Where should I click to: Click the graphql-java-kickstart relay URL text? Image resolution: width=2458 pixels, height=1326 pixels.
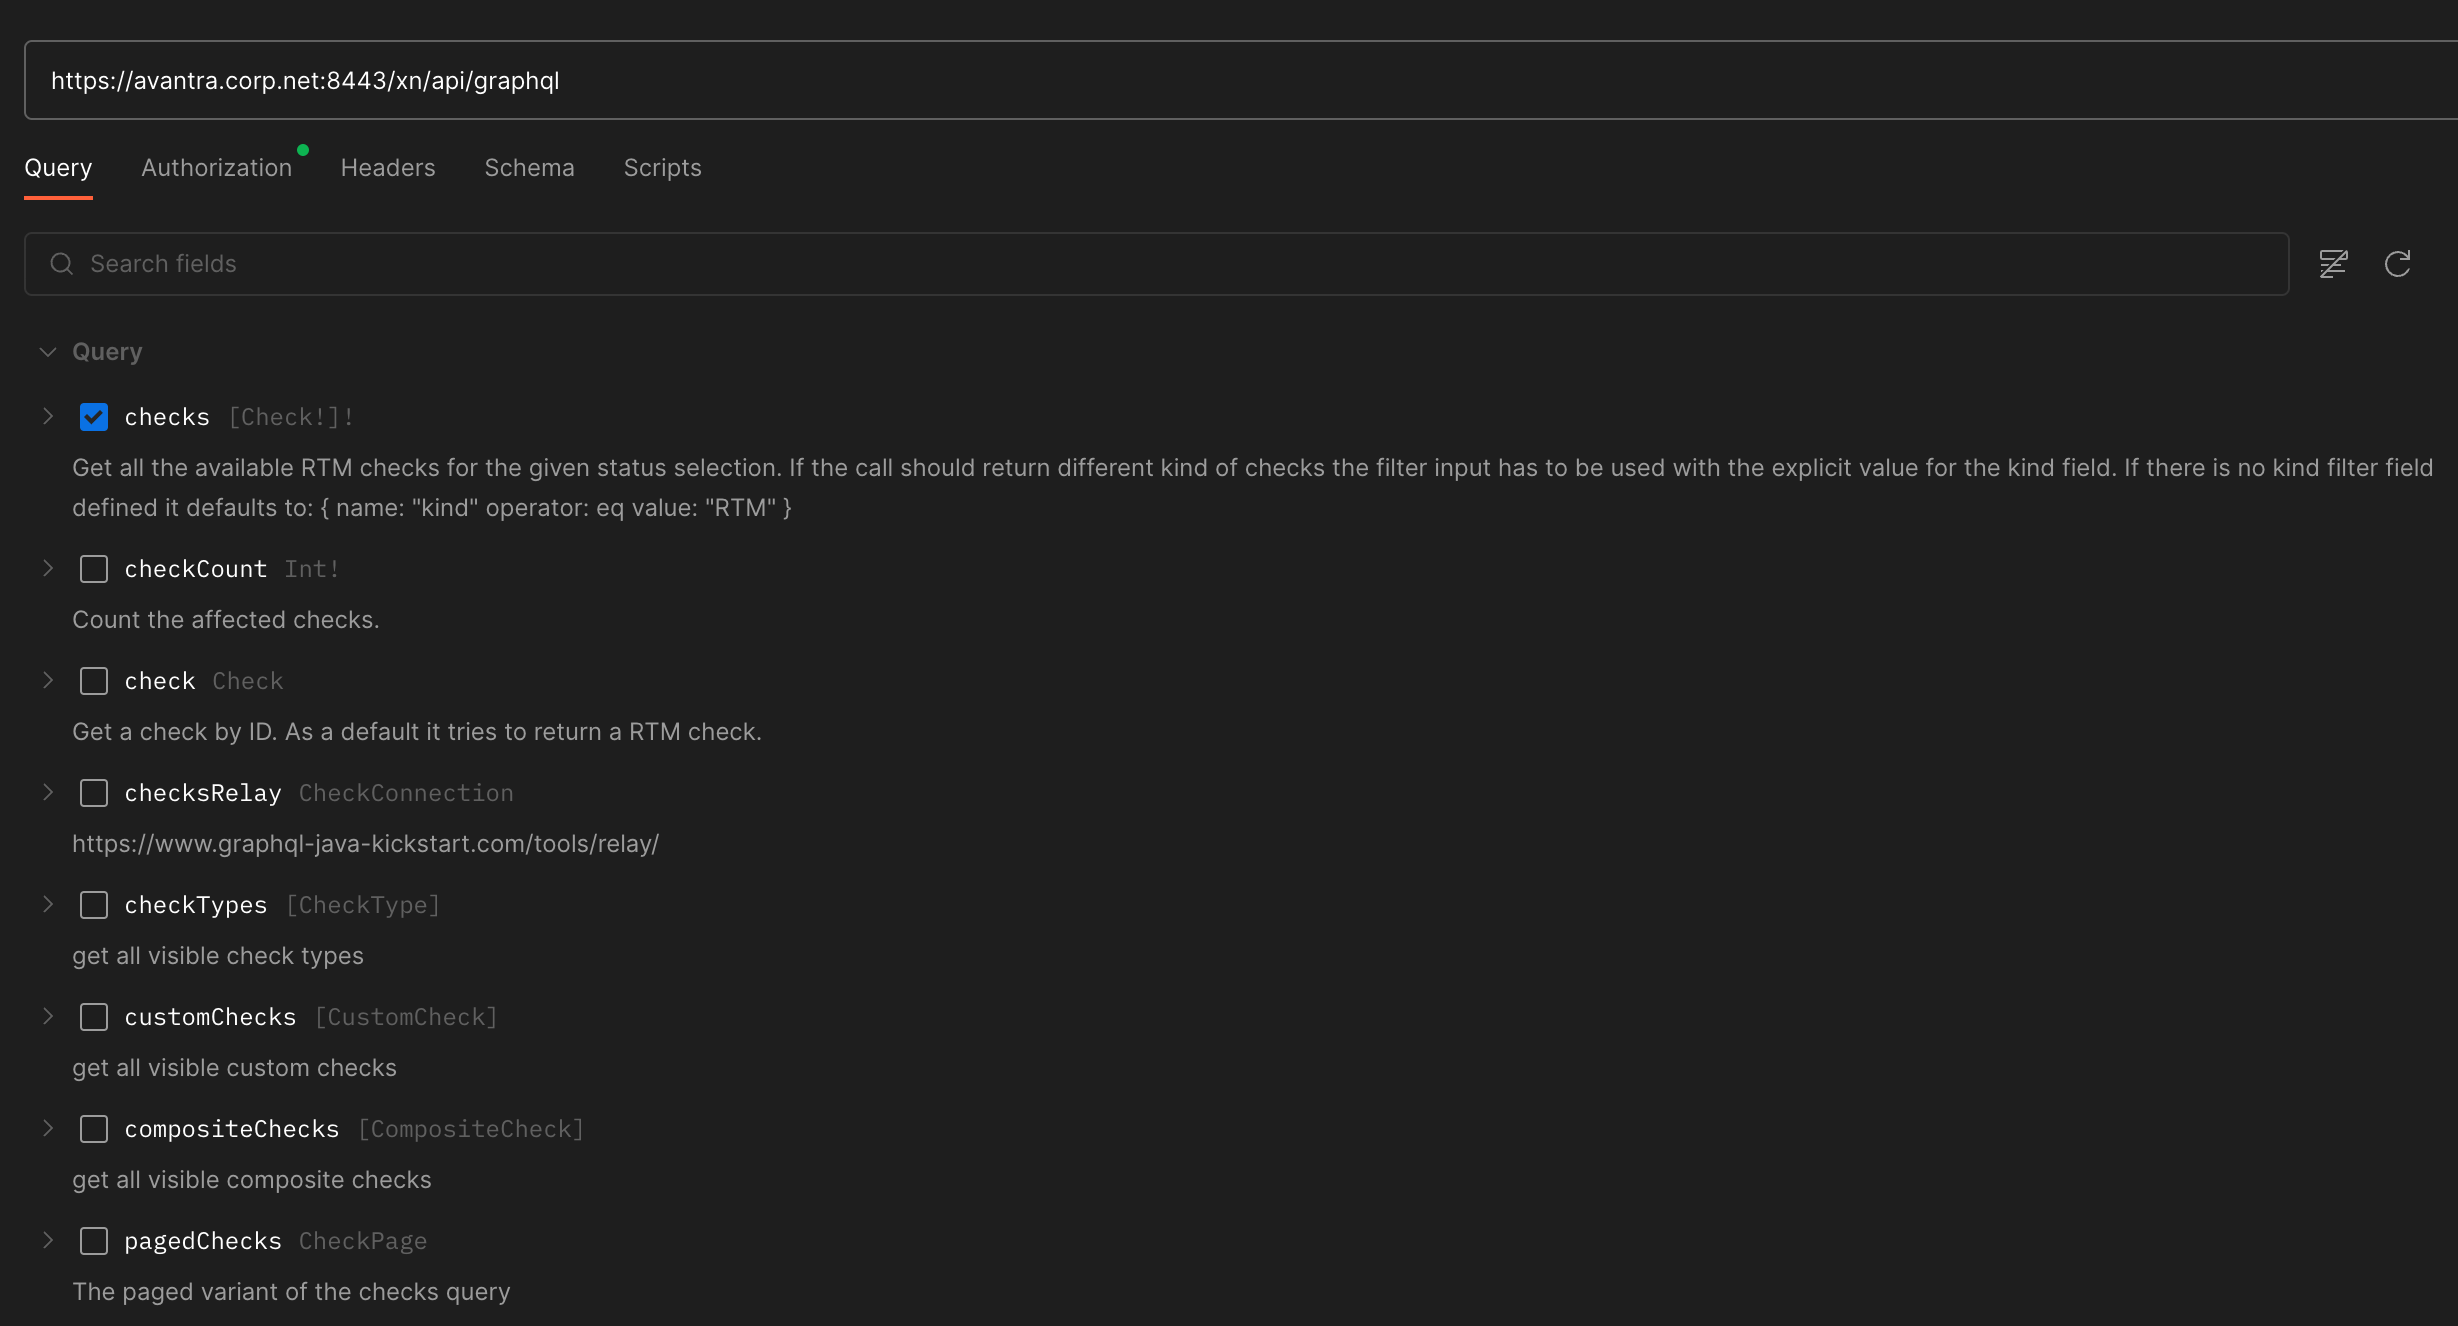point(365,844)
